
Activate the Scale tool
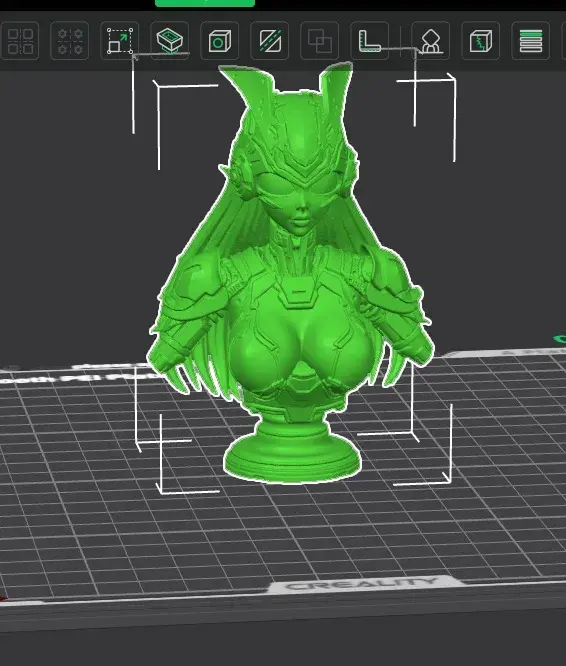click(120, 41)
